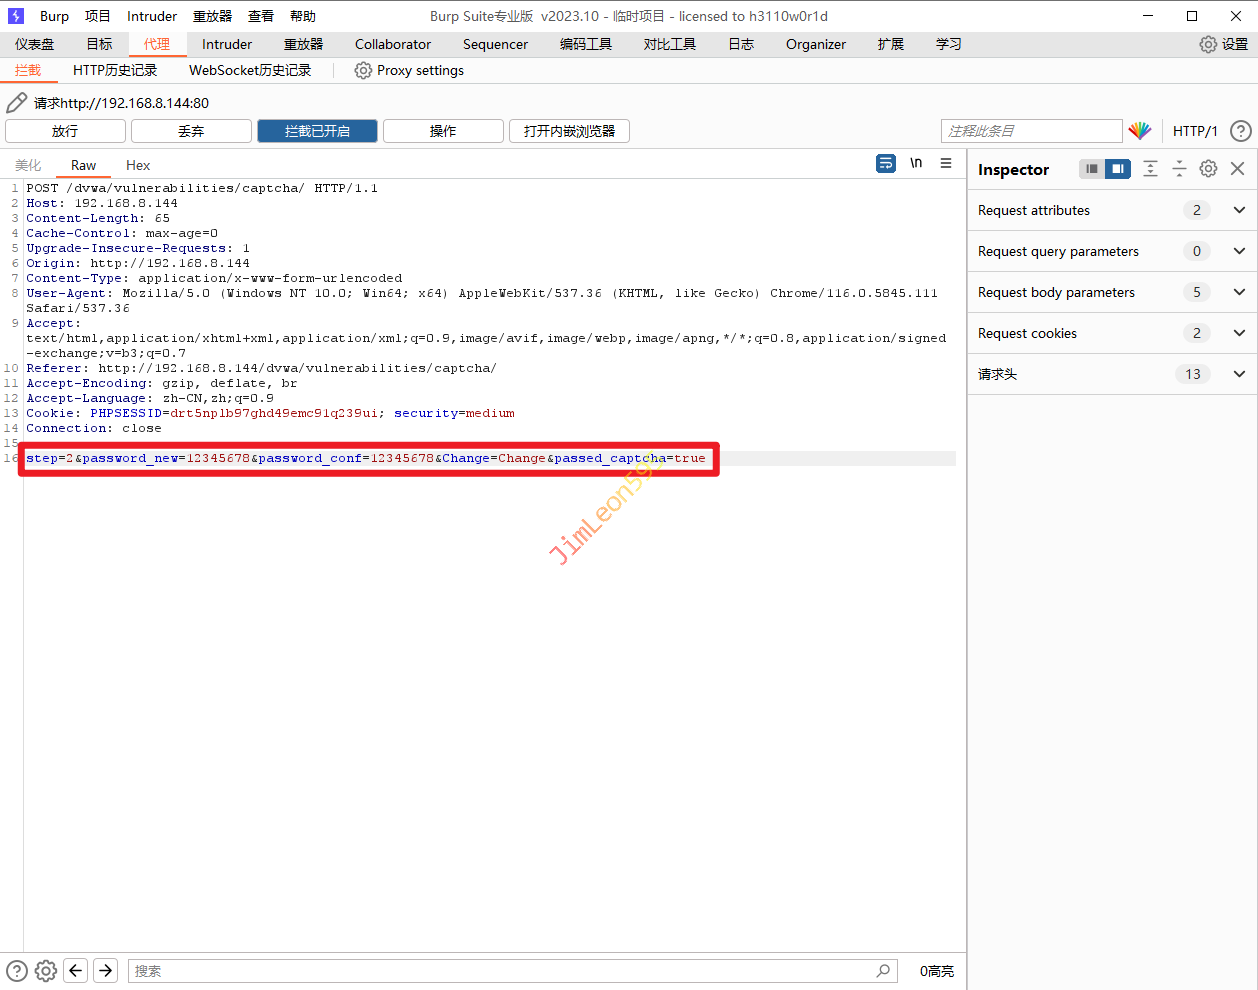Click the 丢弃 (Drop) button
1258x990 pixels.
coord(191,131)
